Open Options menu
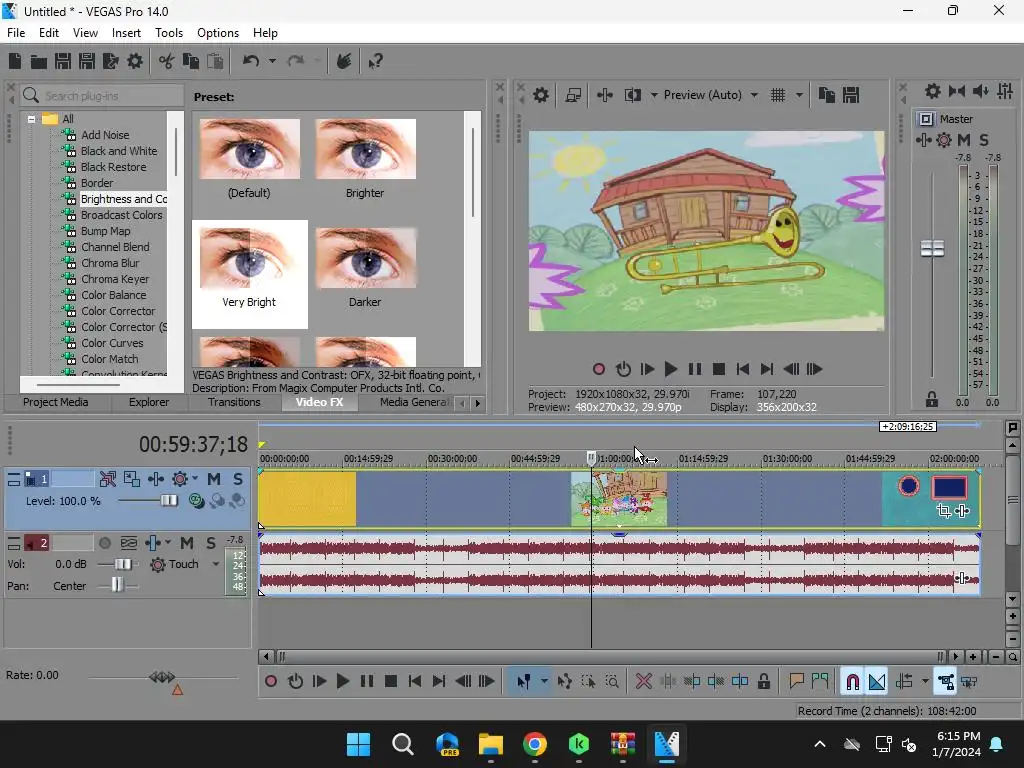This screenshot has height=768, width=1024. click(x=217, y=33)
